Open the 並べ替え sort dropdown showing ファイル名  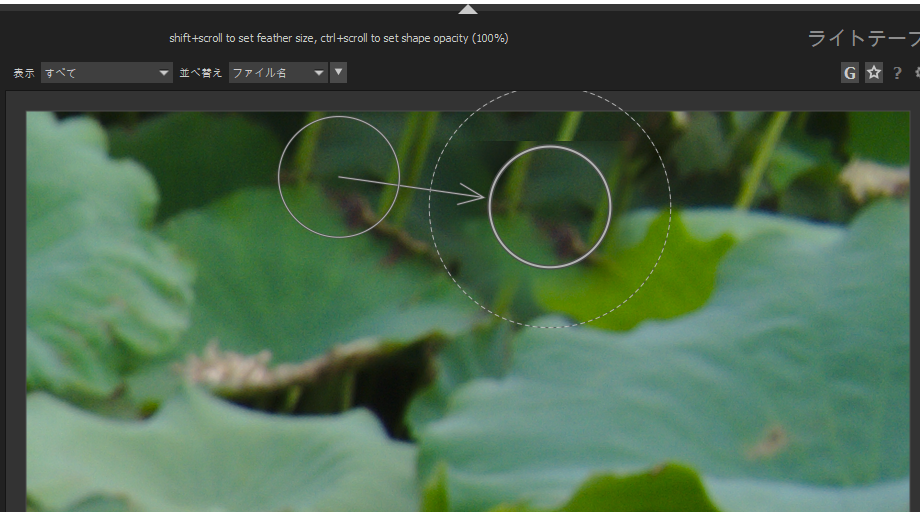(278, 73)
